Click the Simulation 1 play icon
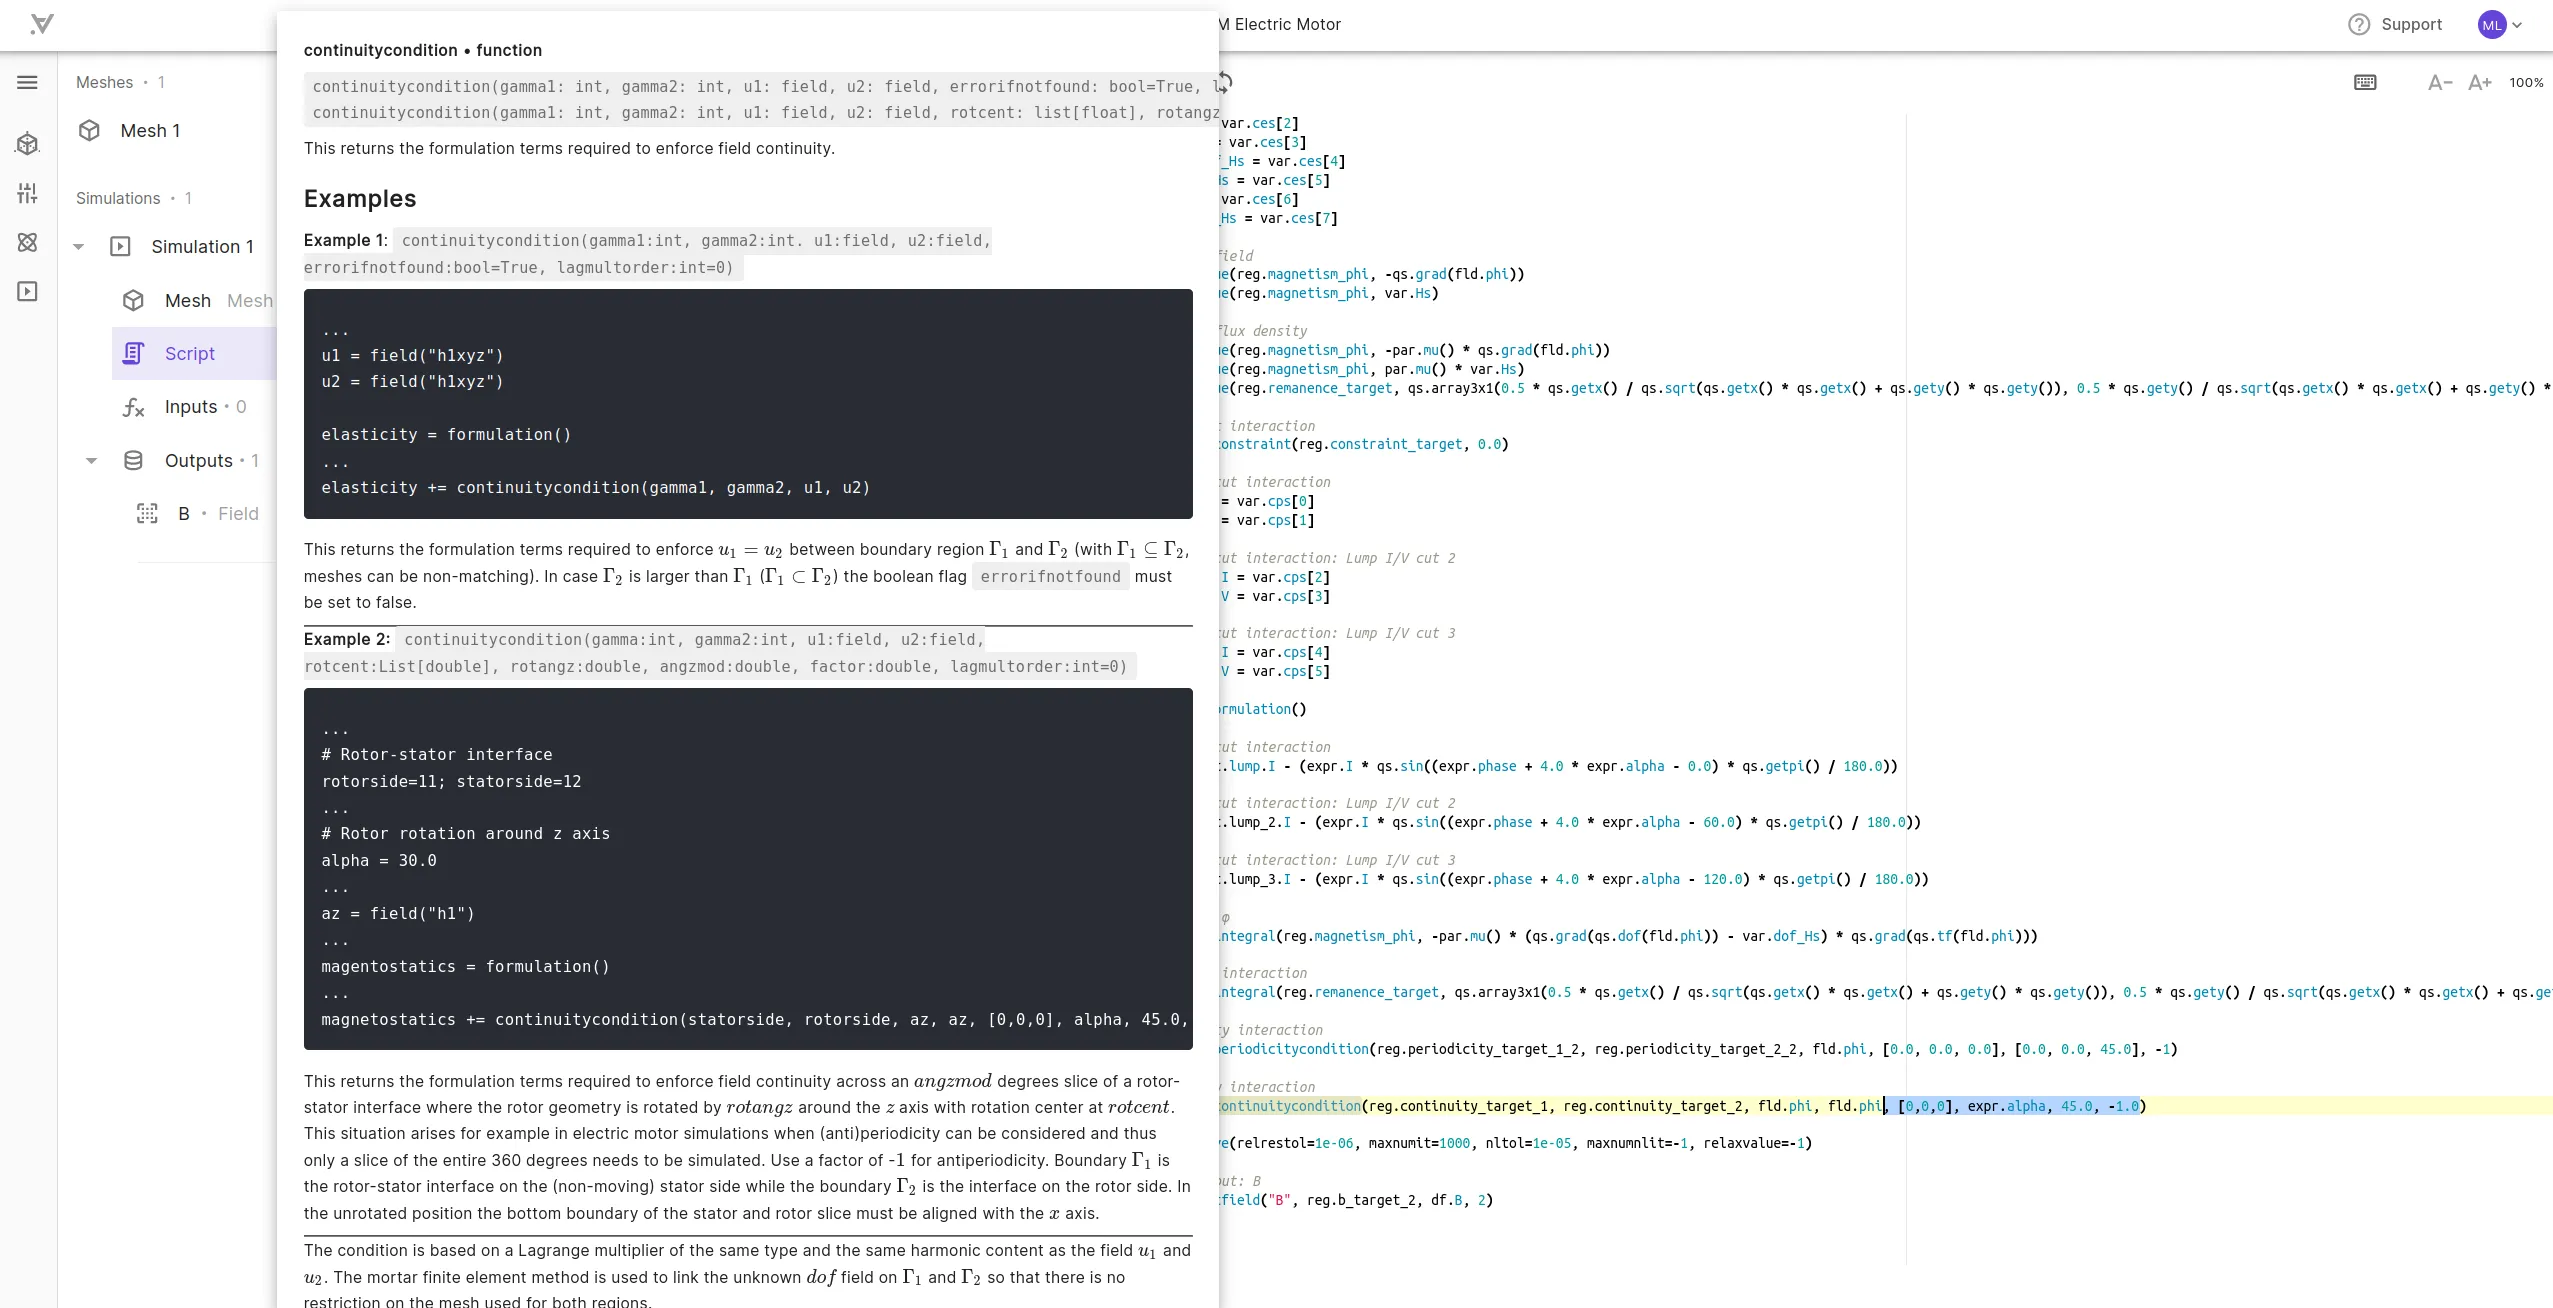 coord(120,246)
